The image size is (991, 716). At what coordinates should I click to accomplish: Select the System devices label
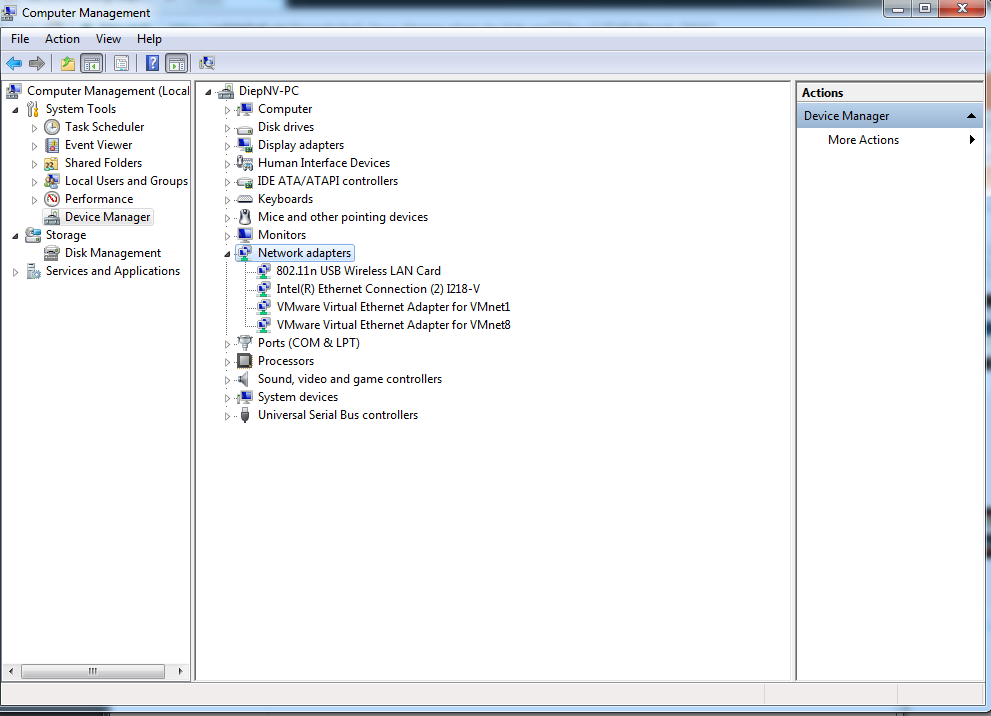tap(298, 397)
